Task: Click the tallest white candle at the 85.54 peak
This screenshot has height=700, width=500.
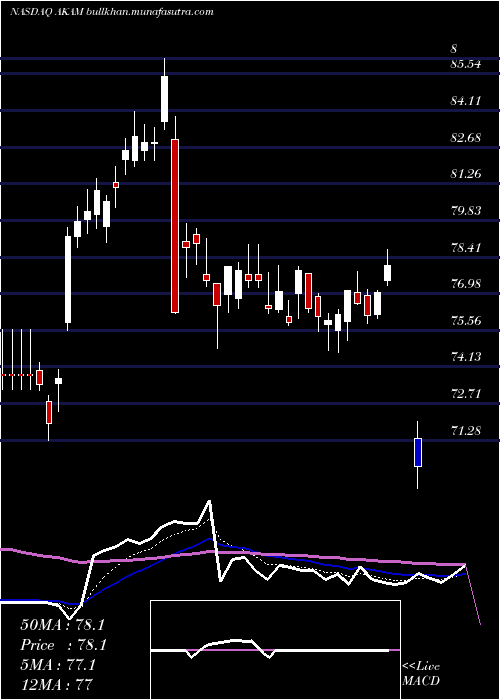Action: click(164, 99)
